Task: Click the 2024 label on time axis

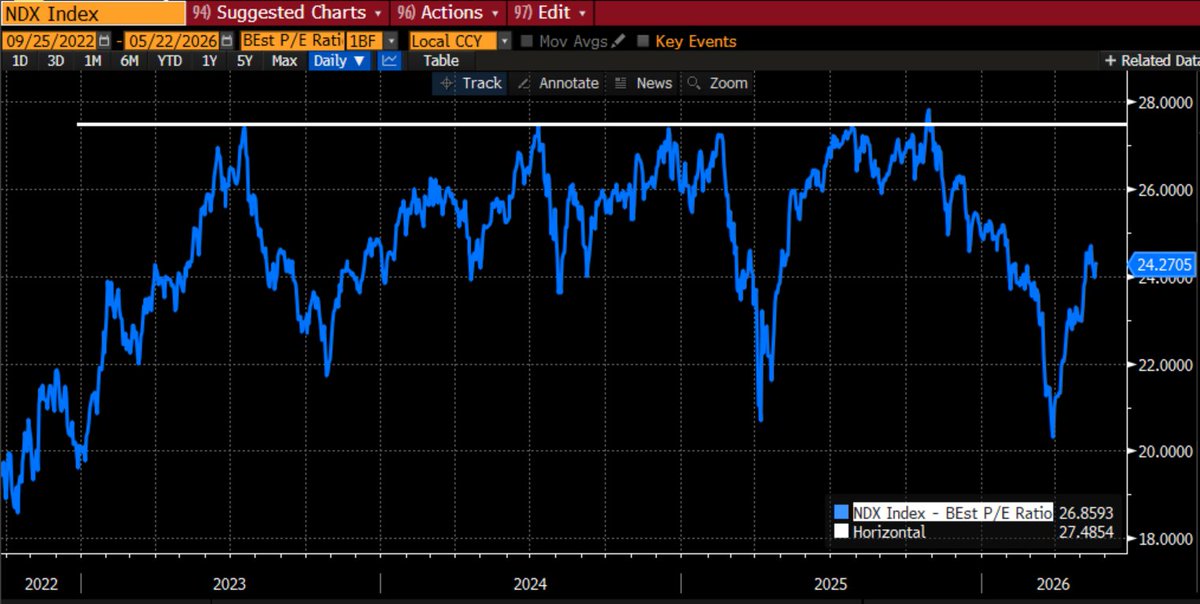Action: point(530,584)
